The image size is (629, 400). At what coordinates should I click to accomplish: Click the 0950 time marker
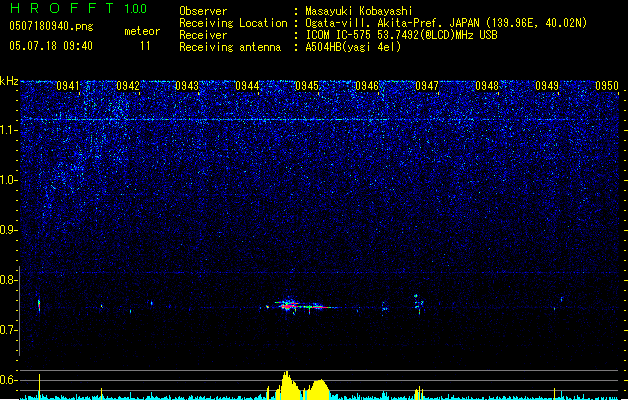point(607,86)
